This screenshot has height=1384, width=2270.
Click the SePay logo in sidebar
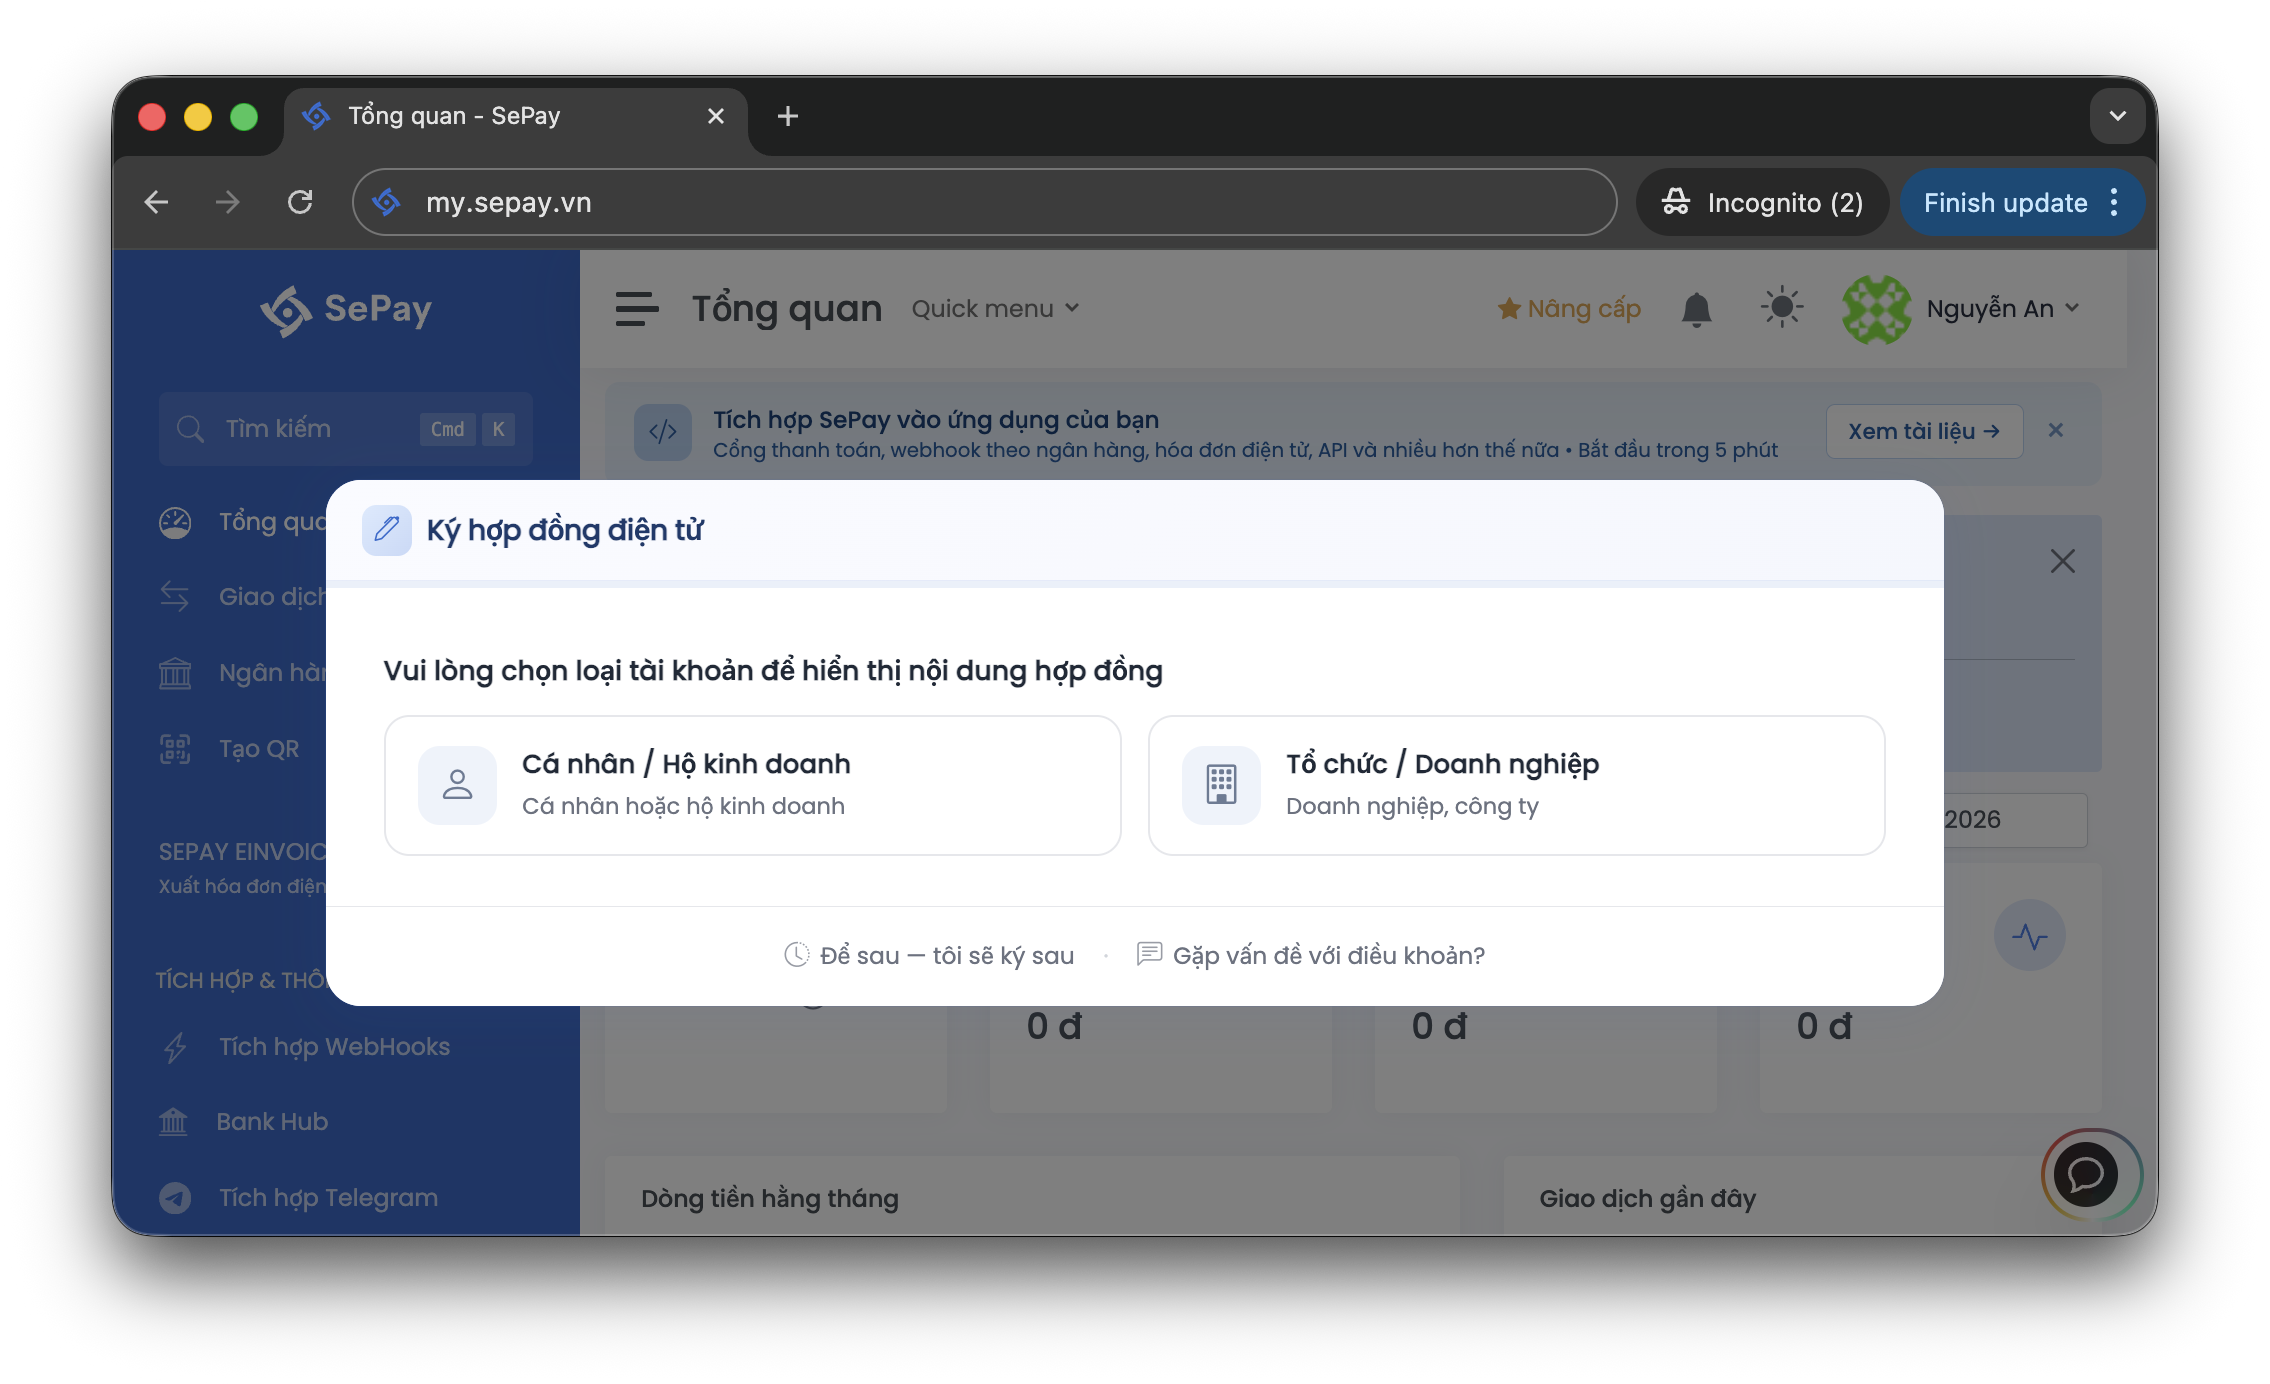[x=346, y=309]
